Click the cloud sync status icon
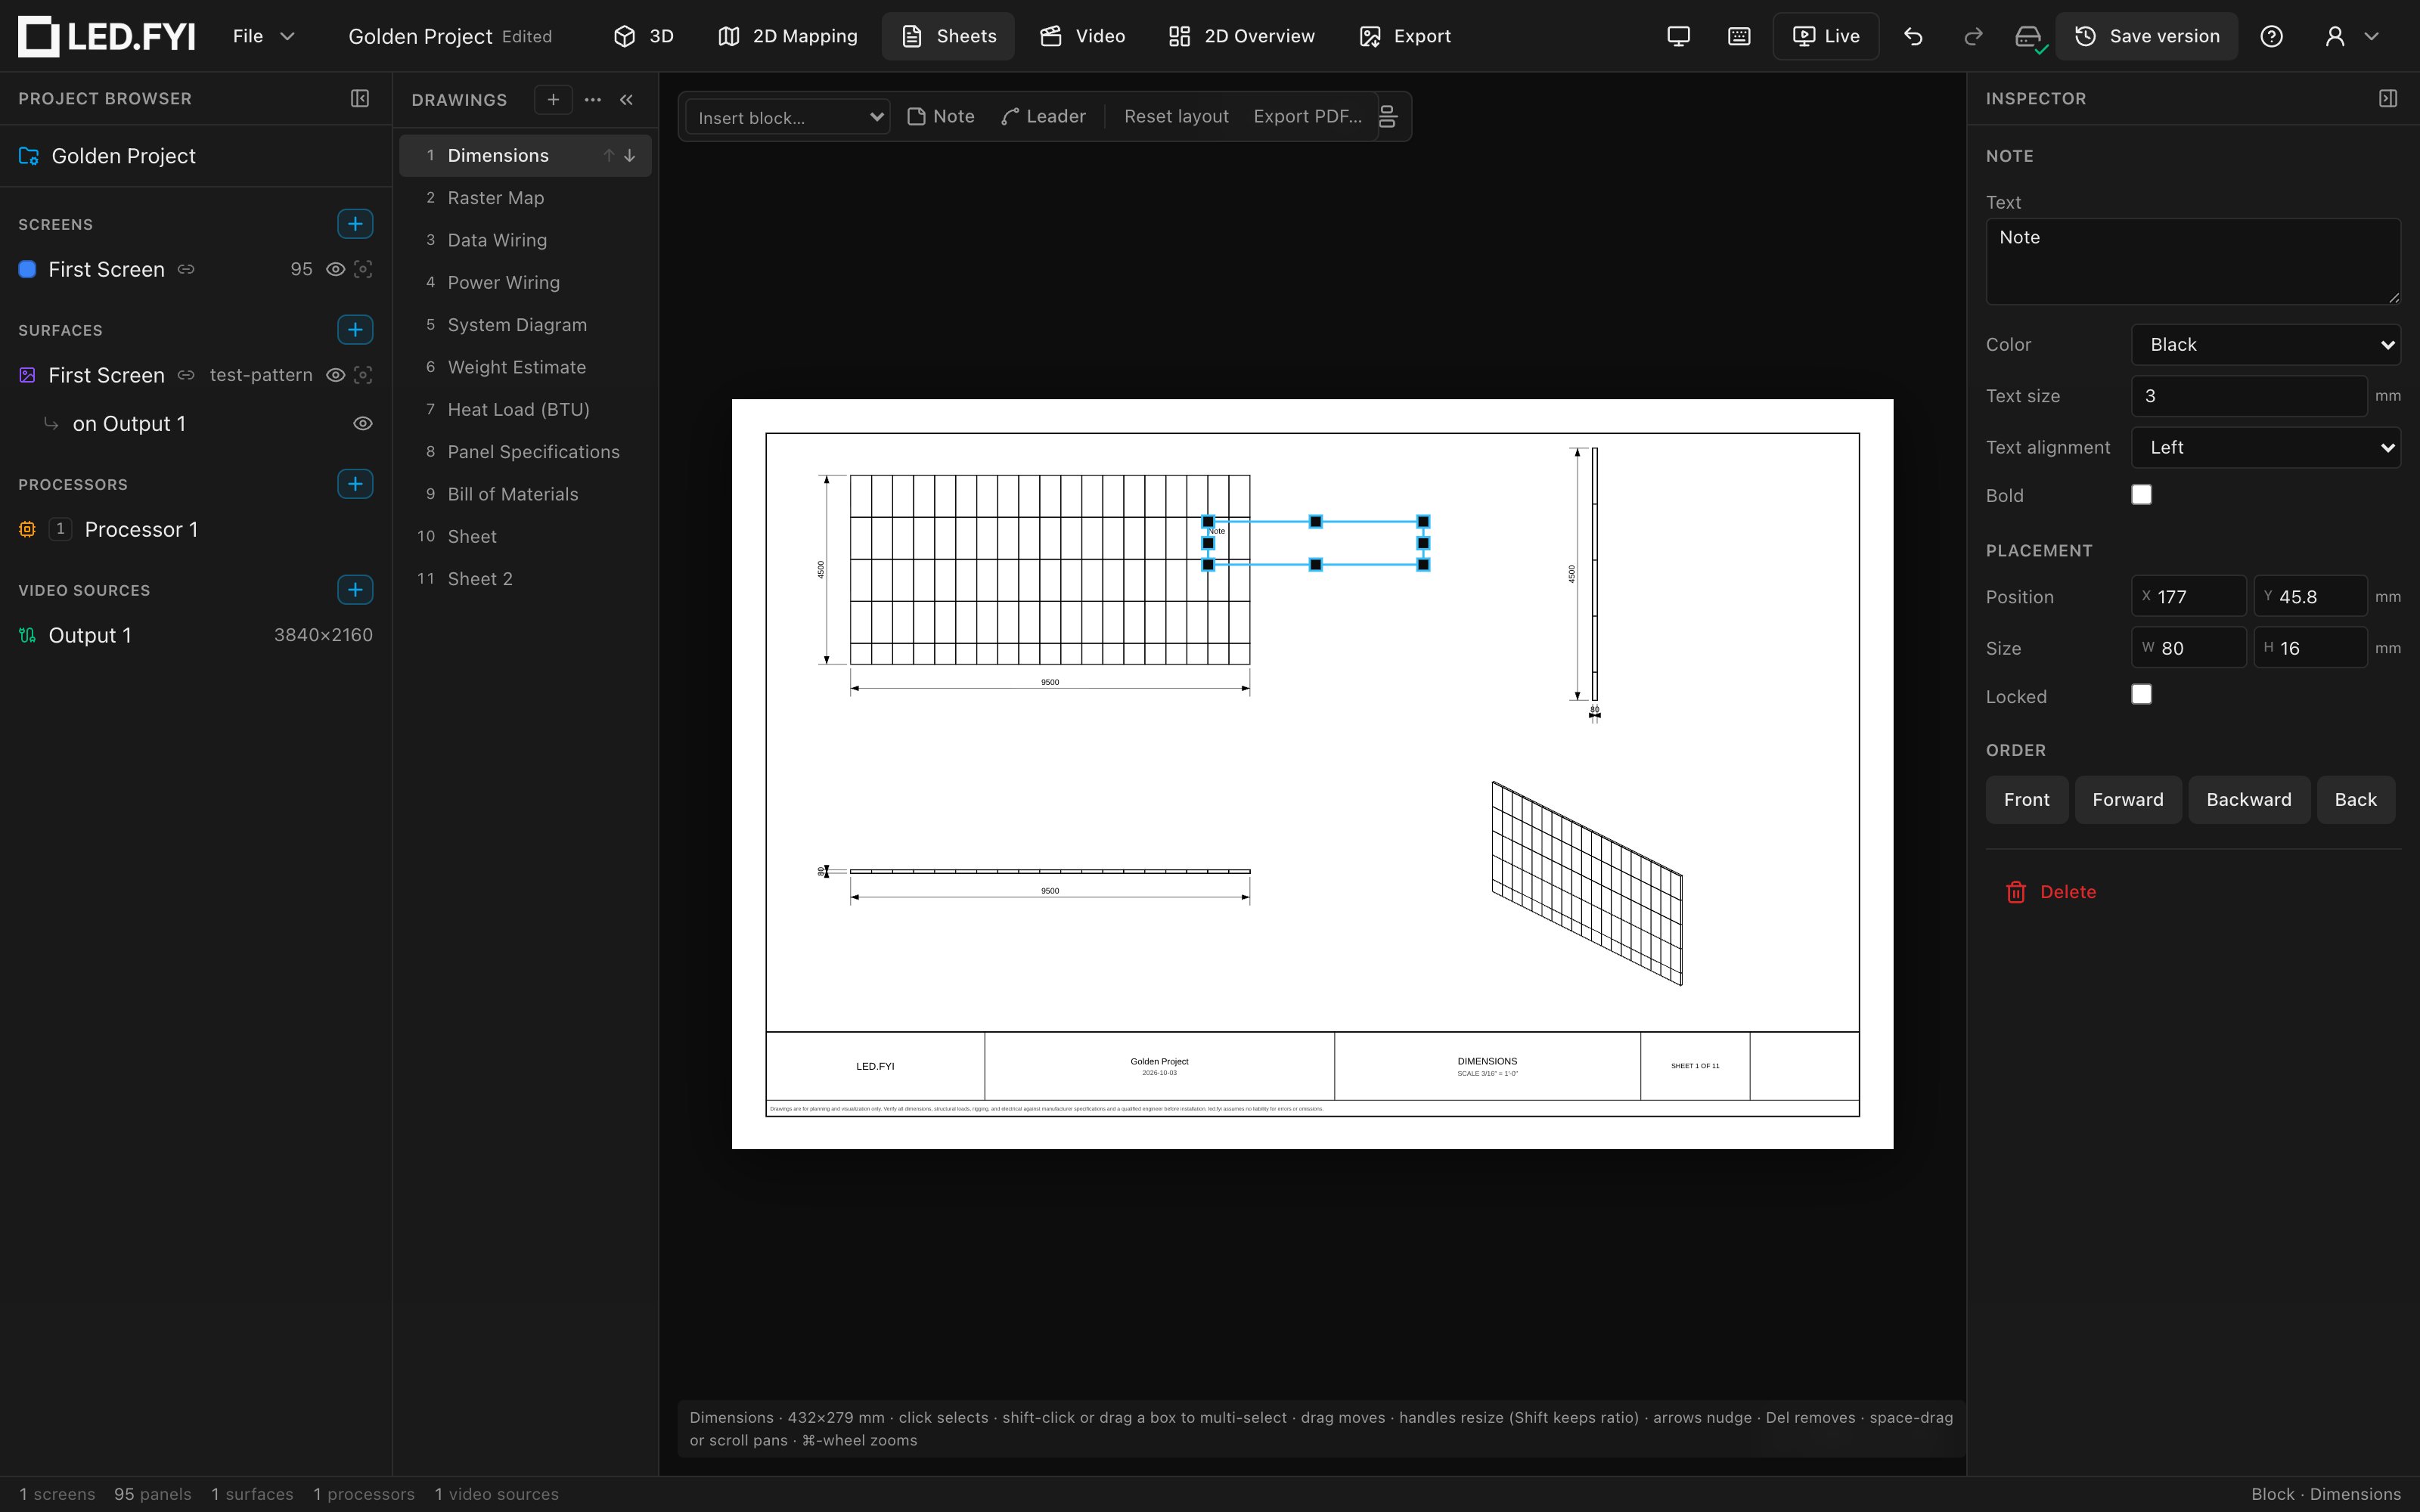 click(2029, 37)
